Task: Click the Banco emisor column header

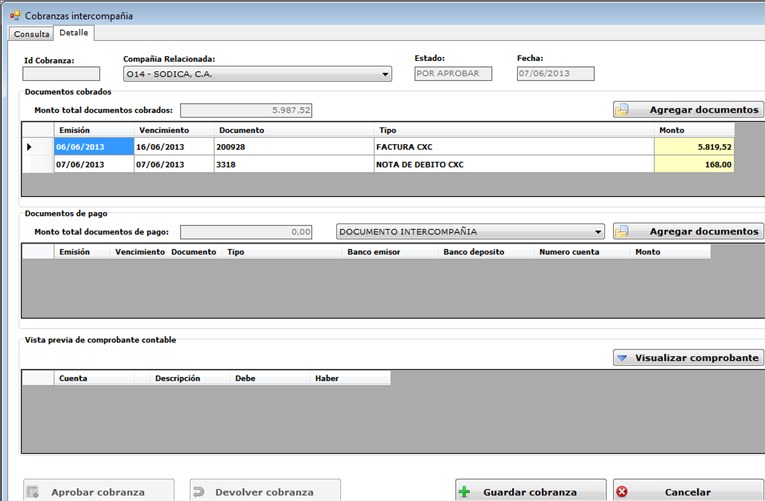Action: point(390,252)
